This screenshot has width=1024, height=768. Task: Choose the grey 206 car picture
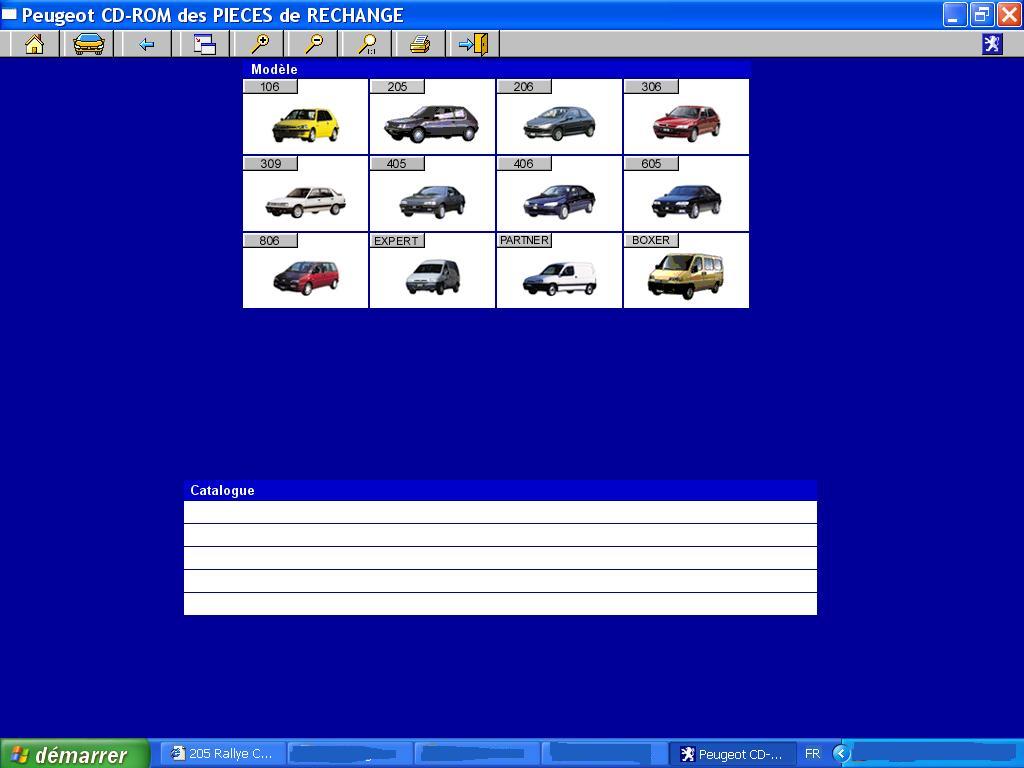click(x=559, y=124)
